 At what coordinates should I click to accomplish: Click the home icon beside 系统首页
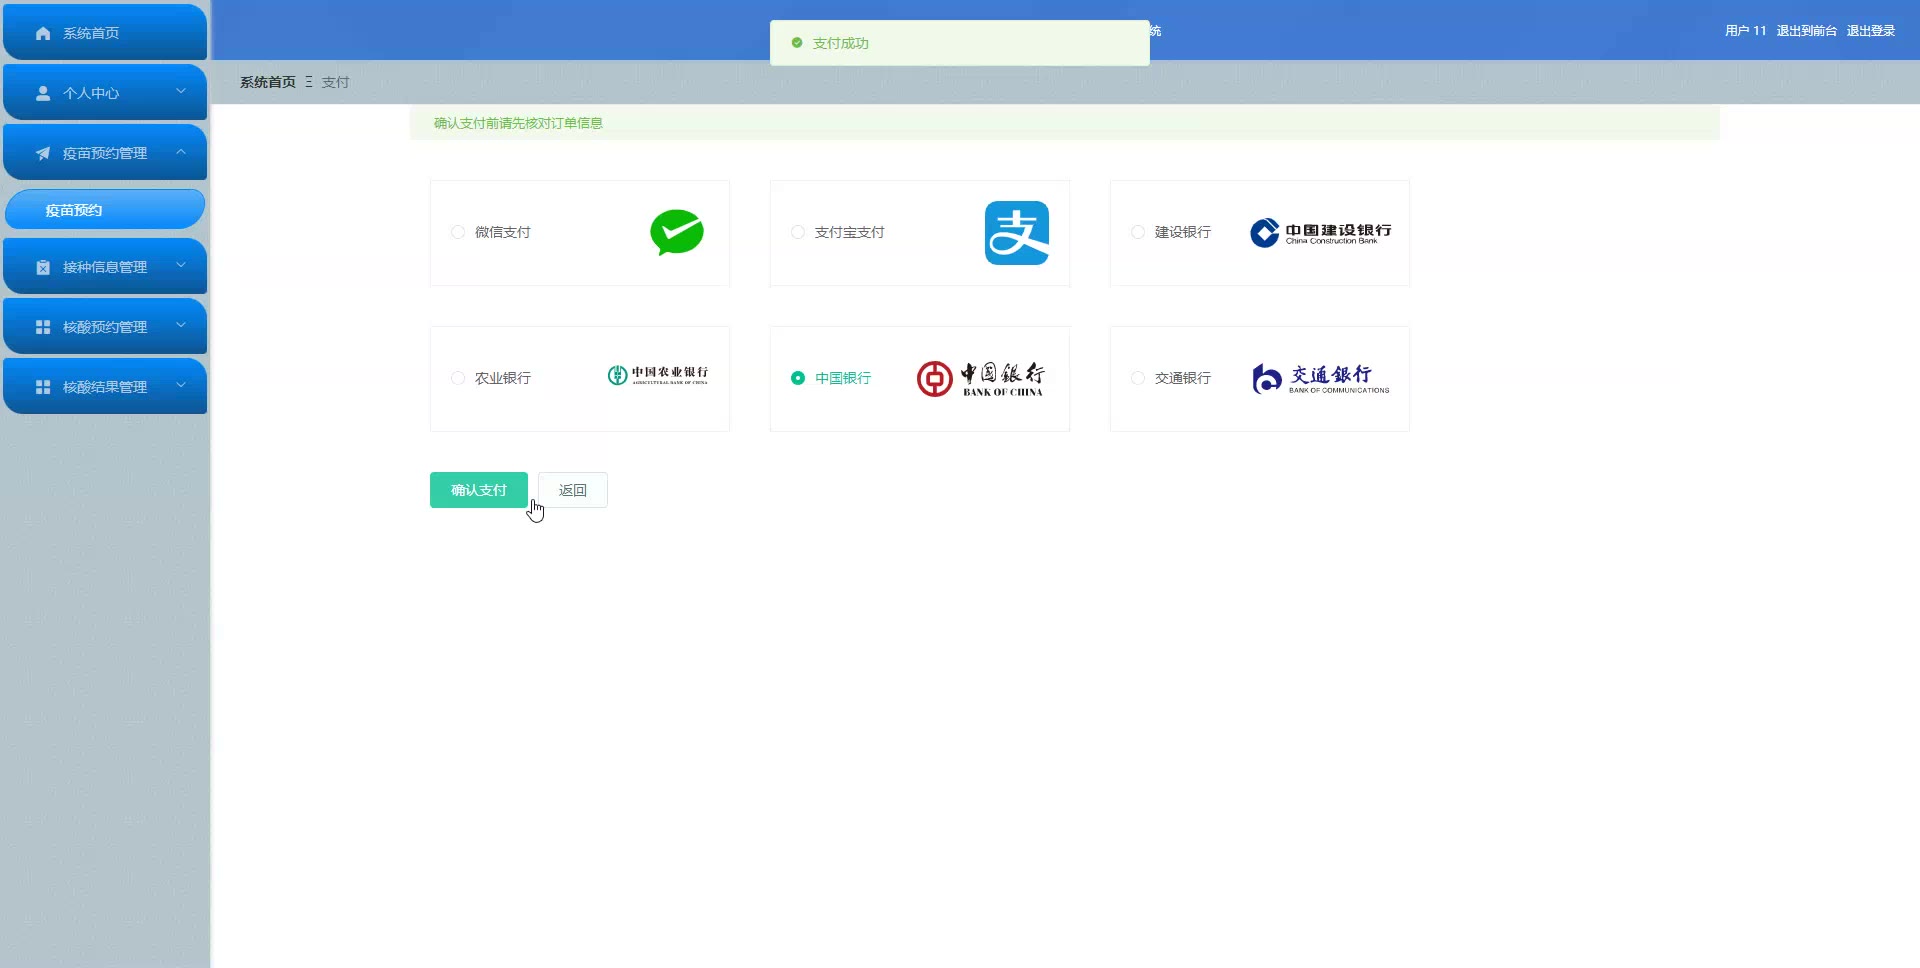tap(43, 33)
